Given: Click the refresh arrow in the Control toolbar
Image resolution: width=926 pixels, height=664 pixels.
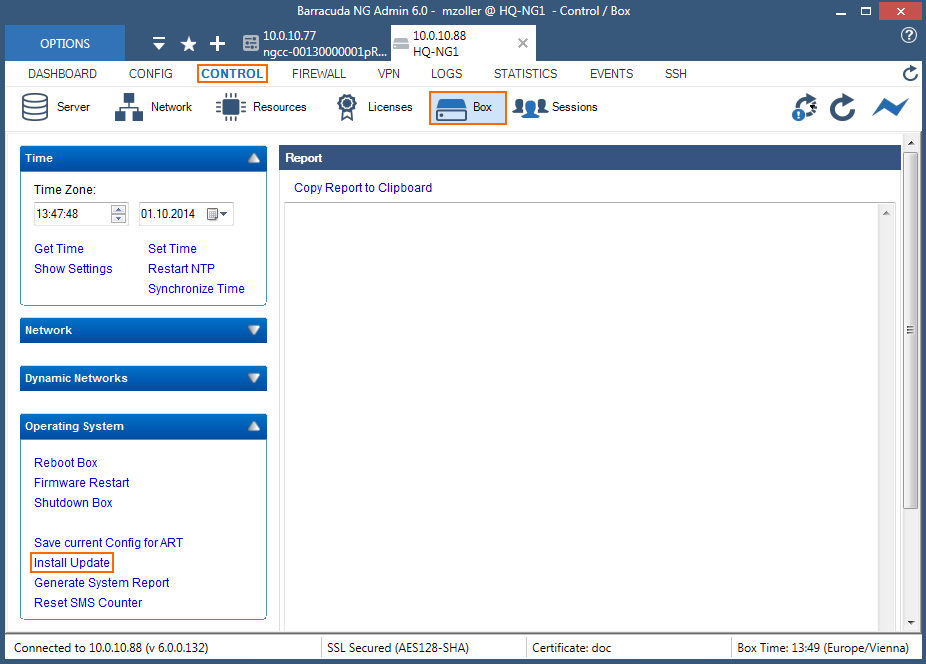Looking at the screenshot, I should pos(842,108).
